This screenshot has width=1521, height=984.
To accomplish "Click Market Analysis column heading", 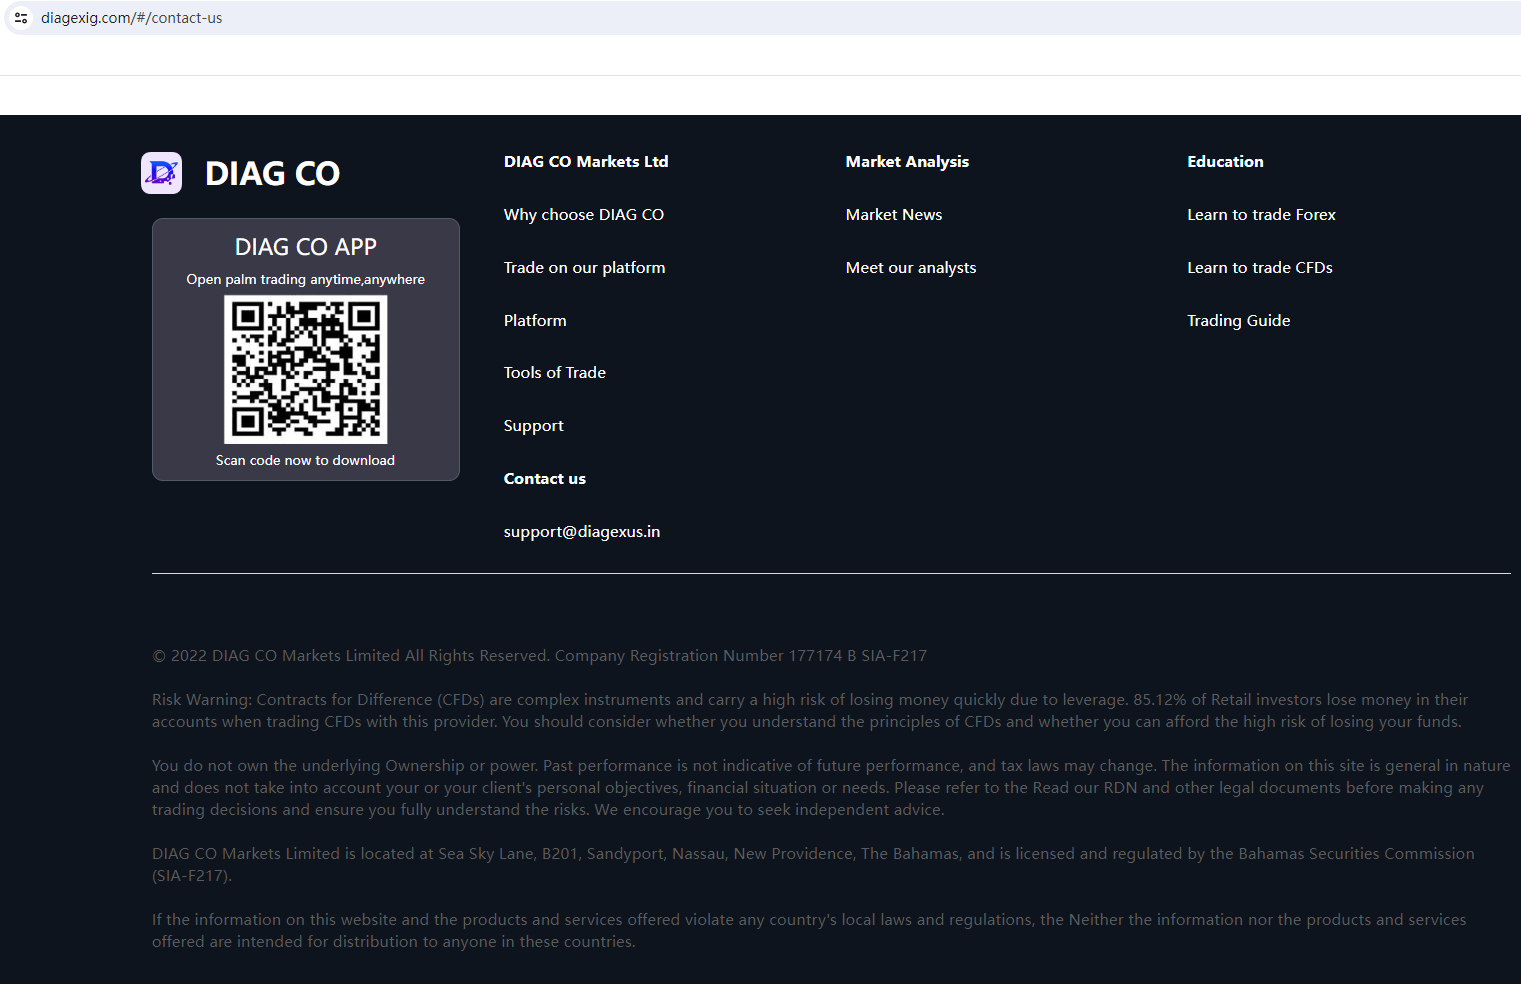I will coord(907,162).
